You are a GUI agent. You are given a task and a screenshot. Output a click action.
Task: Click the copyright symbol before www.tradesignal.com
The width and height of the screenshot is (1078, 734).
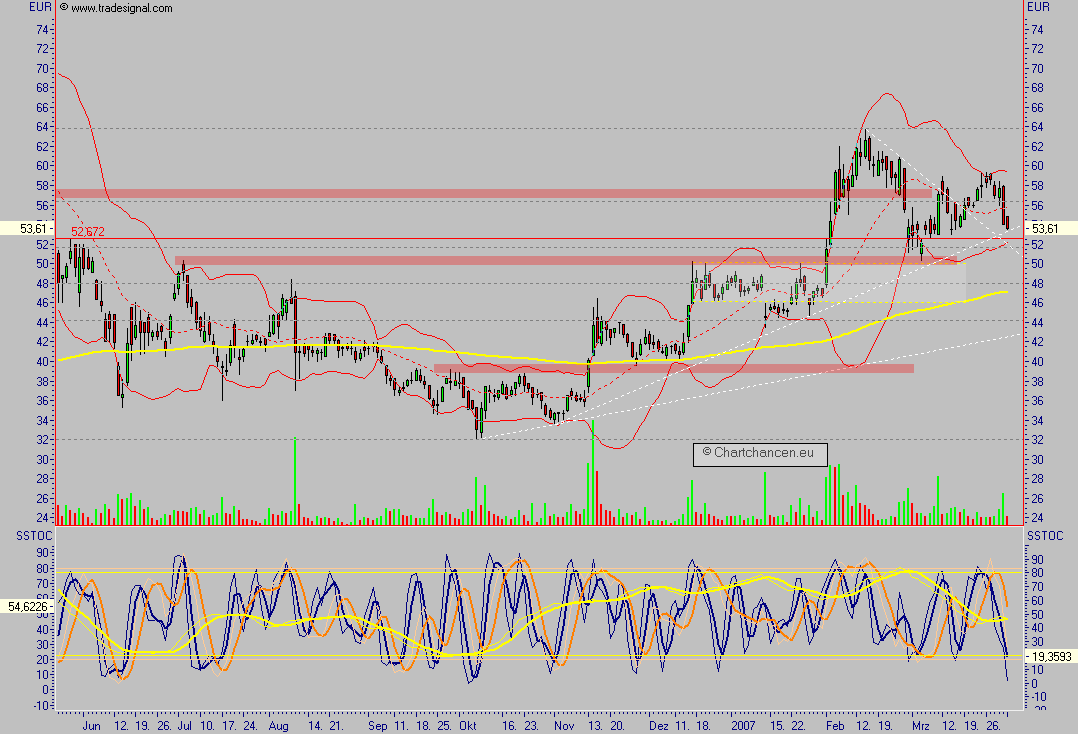(x=64, y=8)
